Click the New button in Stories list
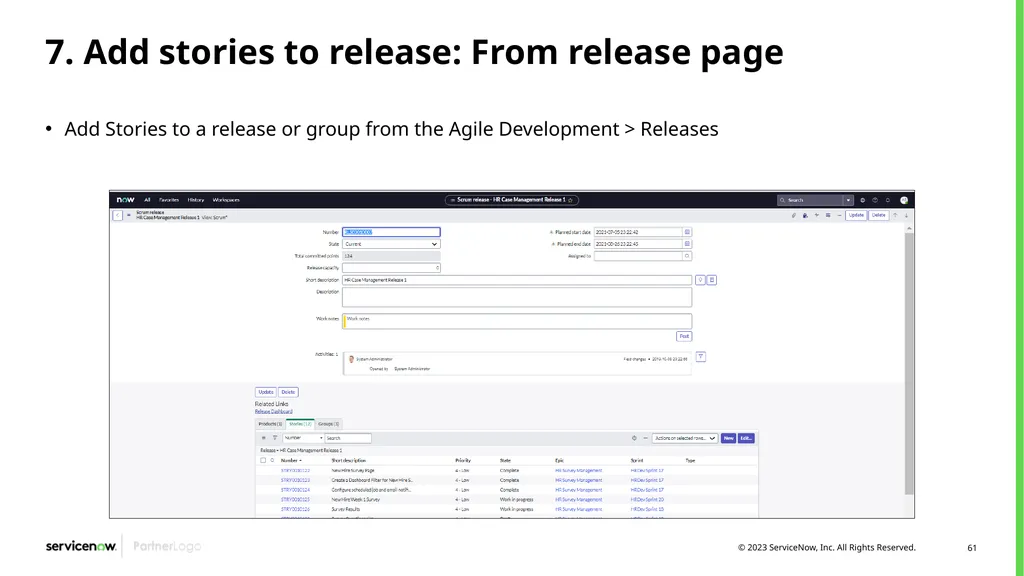The width and height of the screenshot is (1024, 576). click(728, 438)
